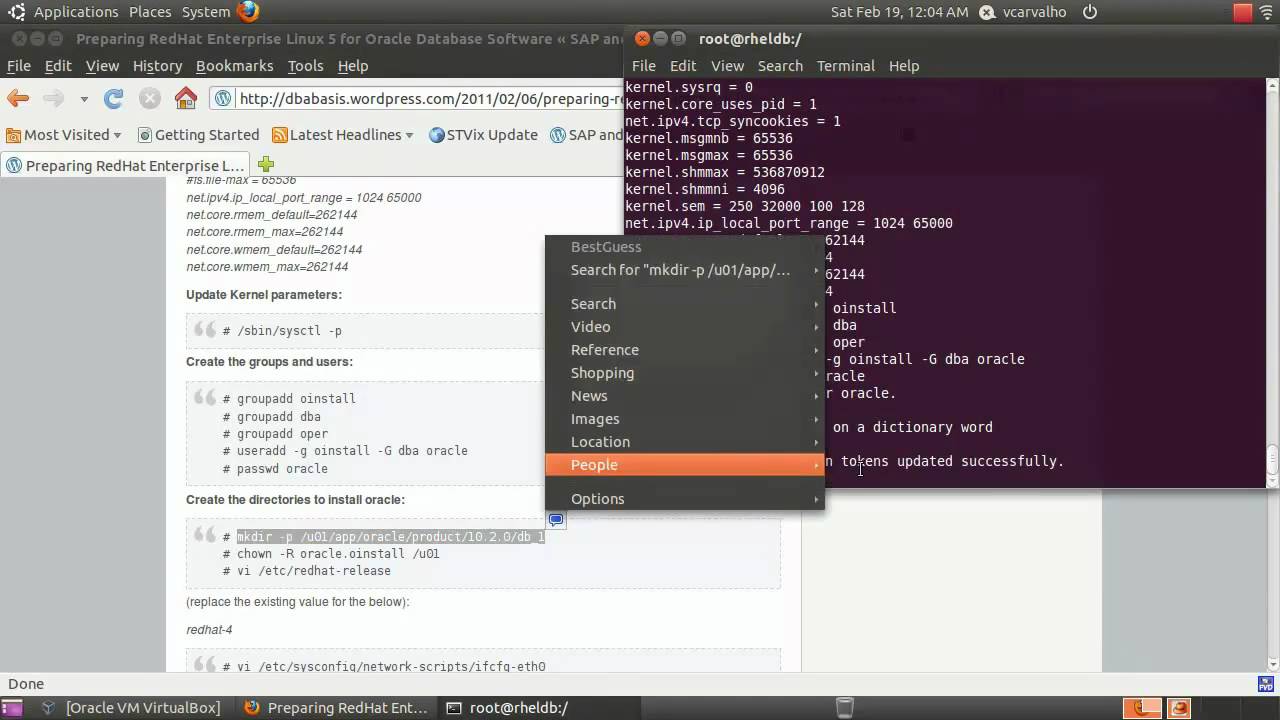Click the "# groupadd oinstall" line
The image size is (1280, 720).
[289, 399]
